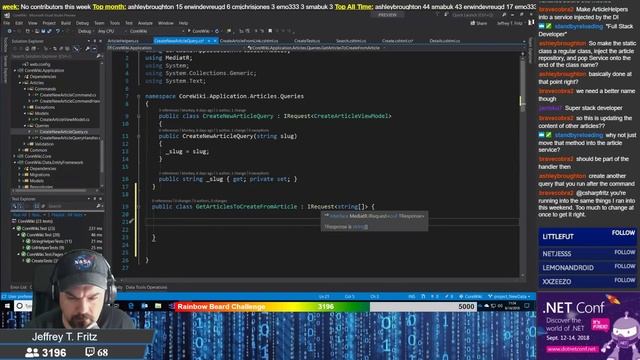Click the web.config file icon

point(25,64)
